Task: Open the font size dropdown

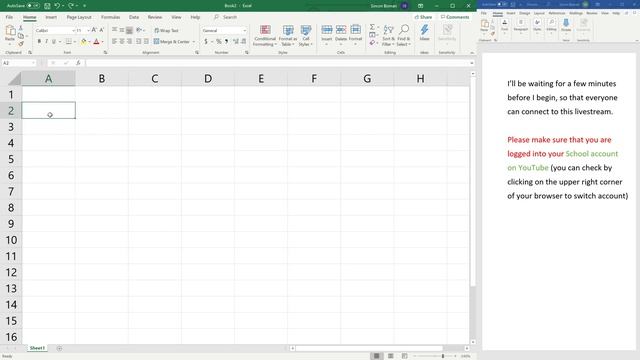Action: (x=88, y=31)
